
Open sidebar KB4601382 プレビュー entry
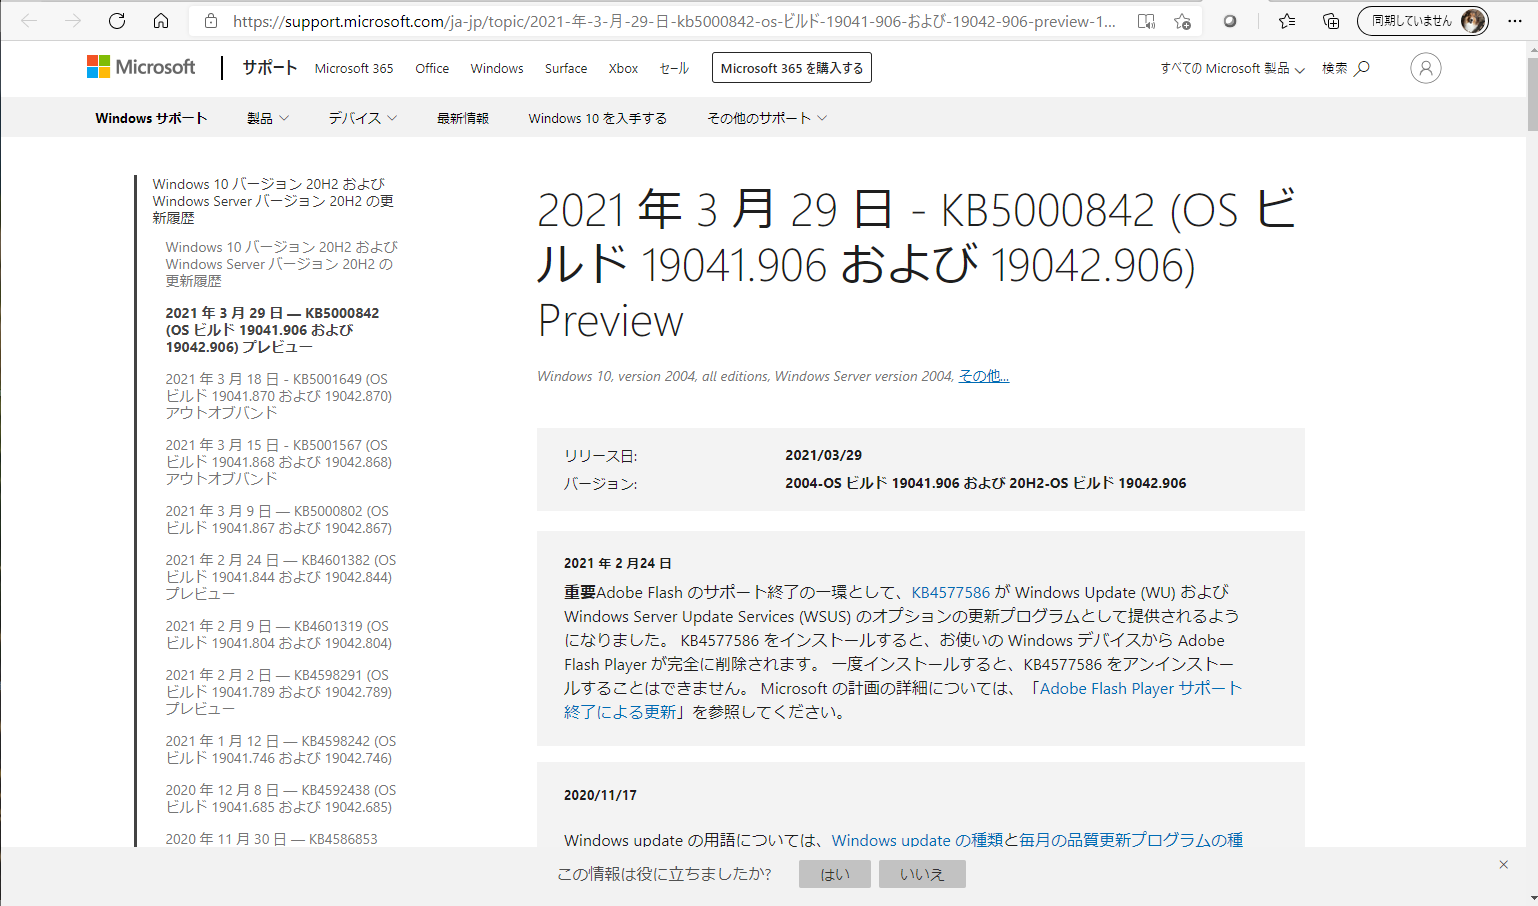[x=280, y=577]
